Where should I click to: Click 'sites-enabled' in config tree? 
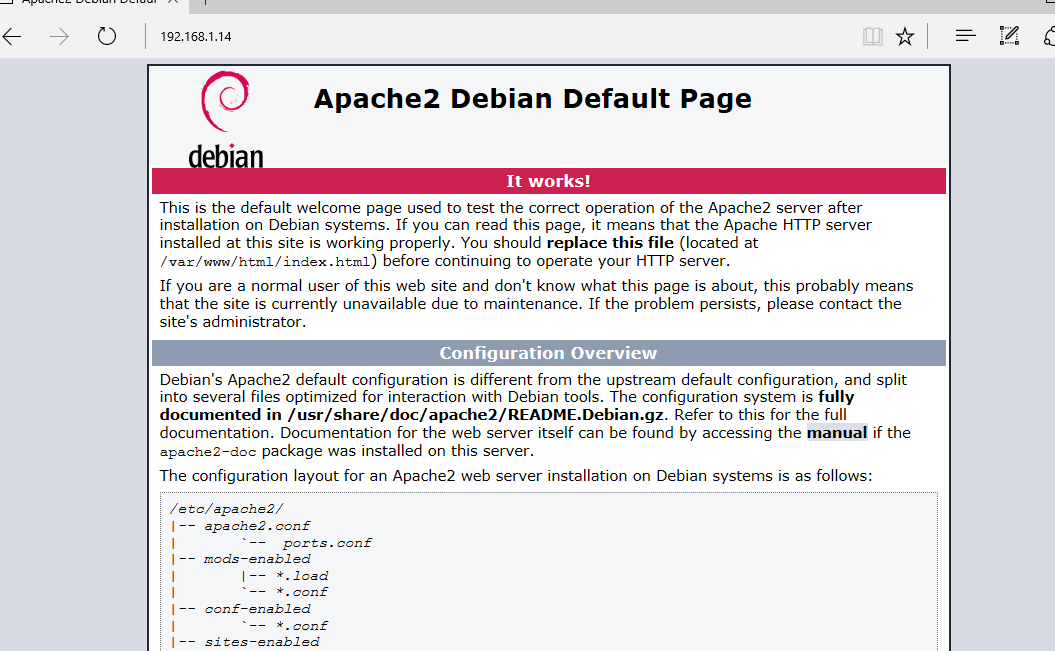(262, 642)
